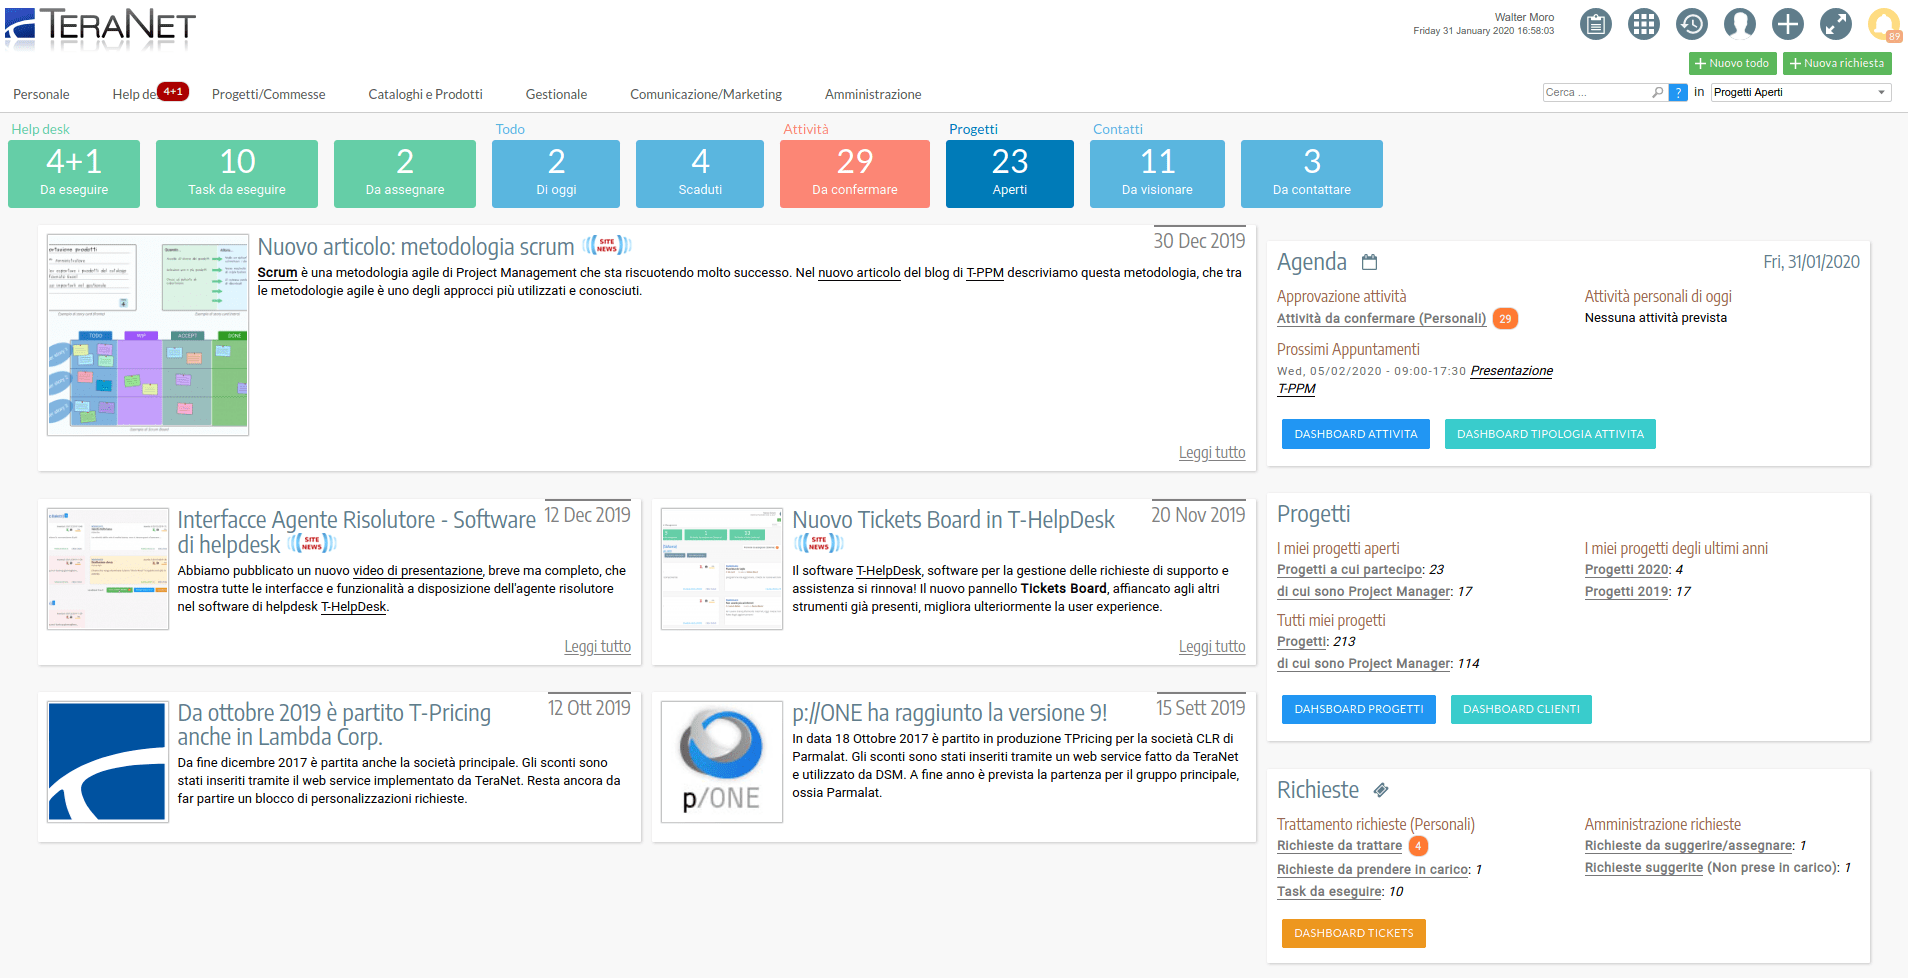The width and height of the screenshot is (1908, 978).
Task: Open the Agenda calendar icon
Action: click(x=1370, y=262)
